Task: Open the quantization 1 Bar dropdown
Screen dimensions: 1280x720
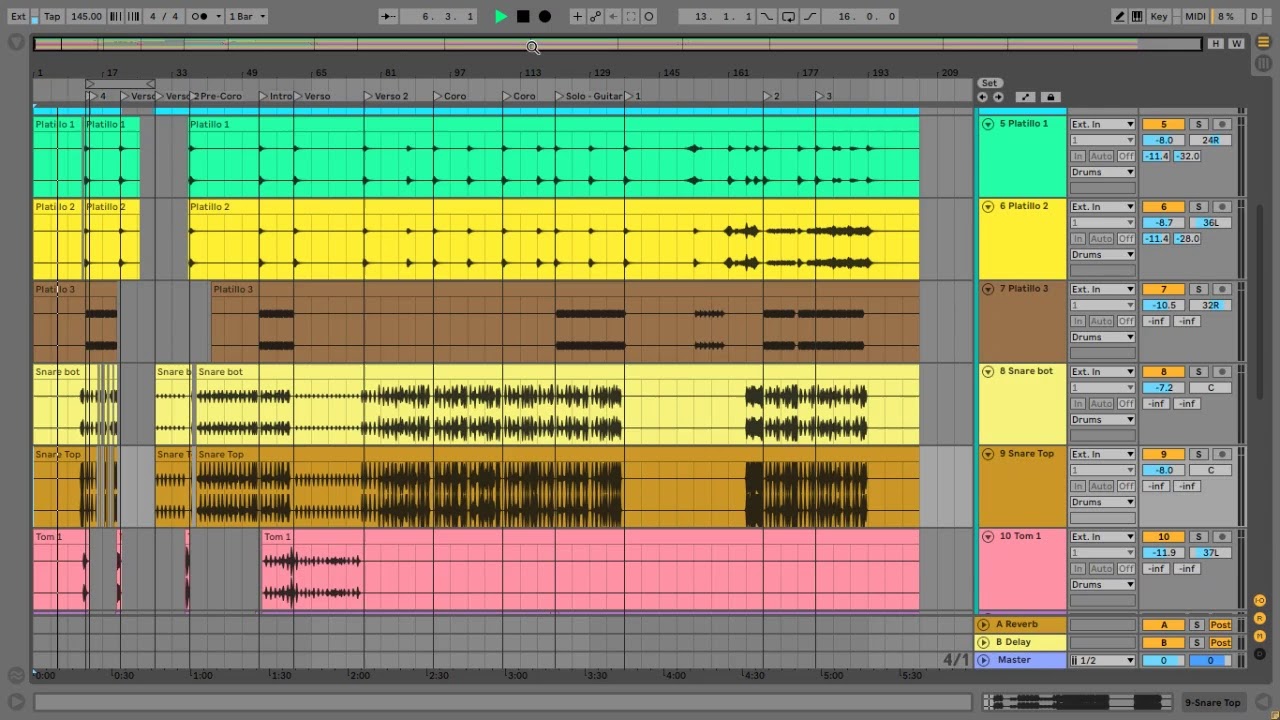Action: pos(247,16)
